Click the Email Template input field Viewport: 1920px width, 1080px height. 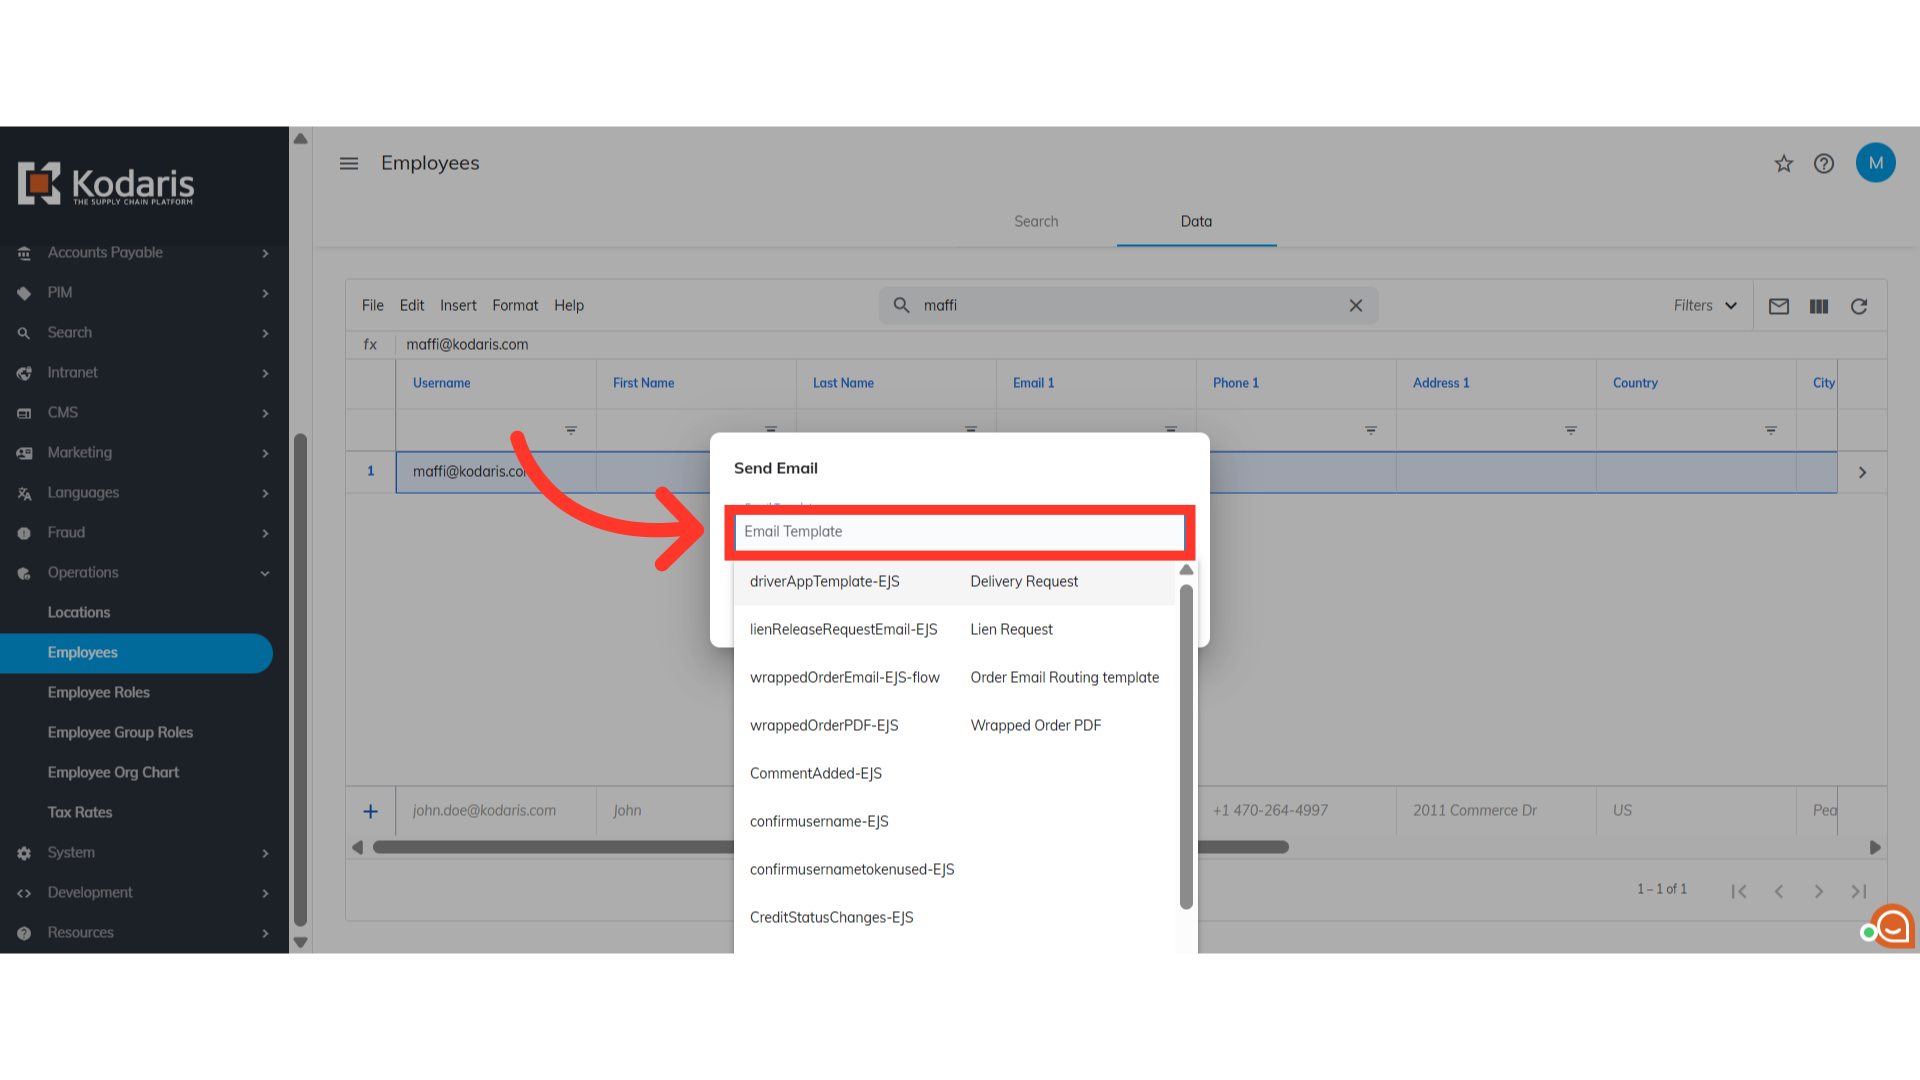click(x=958, y=532)
